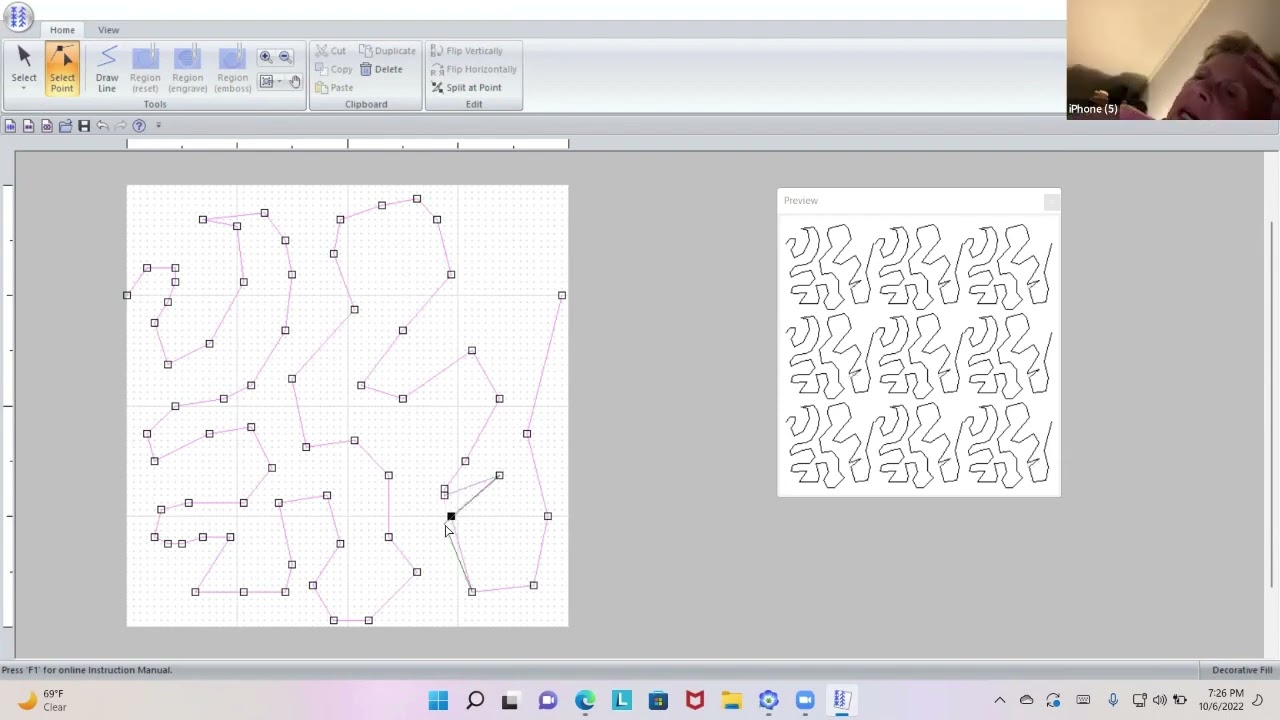Switch to the Home ribbon tab
Viewport: 1280px width, 720px height.
click(62, 30)
